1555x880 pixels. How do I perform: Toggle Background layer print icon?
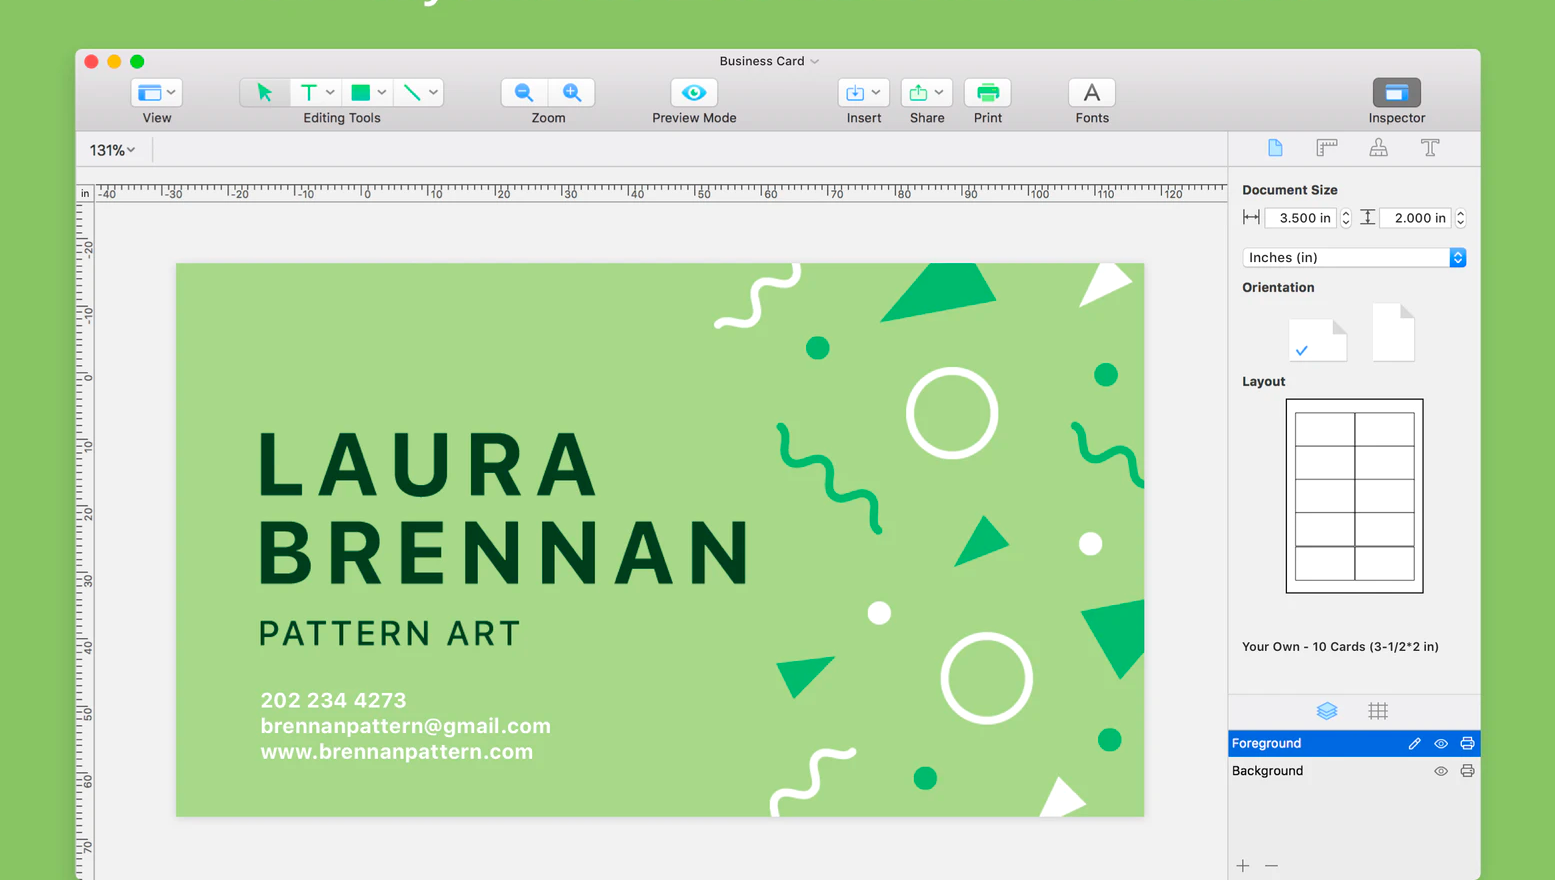click(1467, 771)
